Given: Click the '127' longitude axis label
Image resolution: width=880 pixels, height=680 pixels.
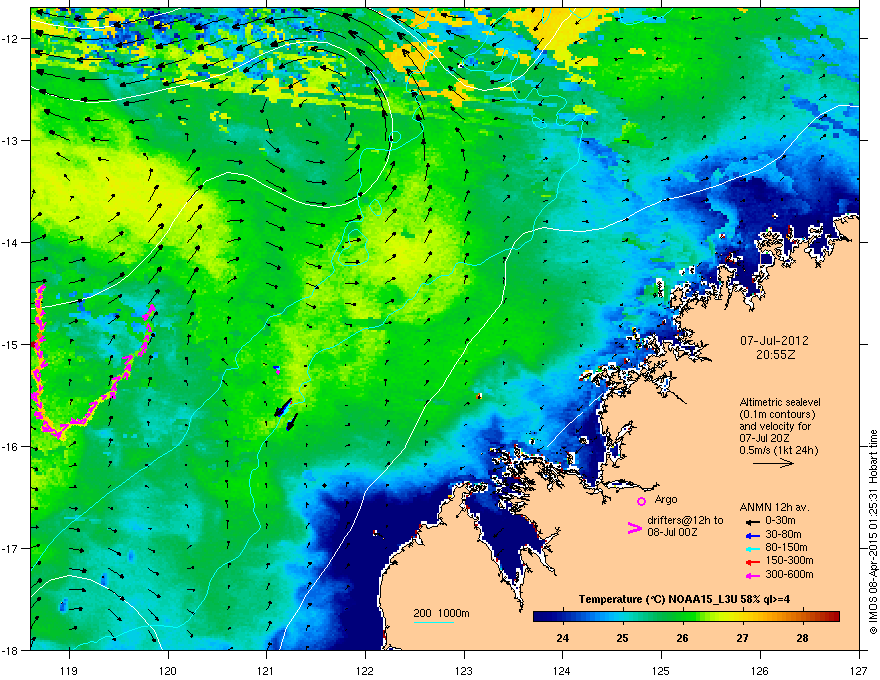Looking at the screenshot, I should [859, 670].
